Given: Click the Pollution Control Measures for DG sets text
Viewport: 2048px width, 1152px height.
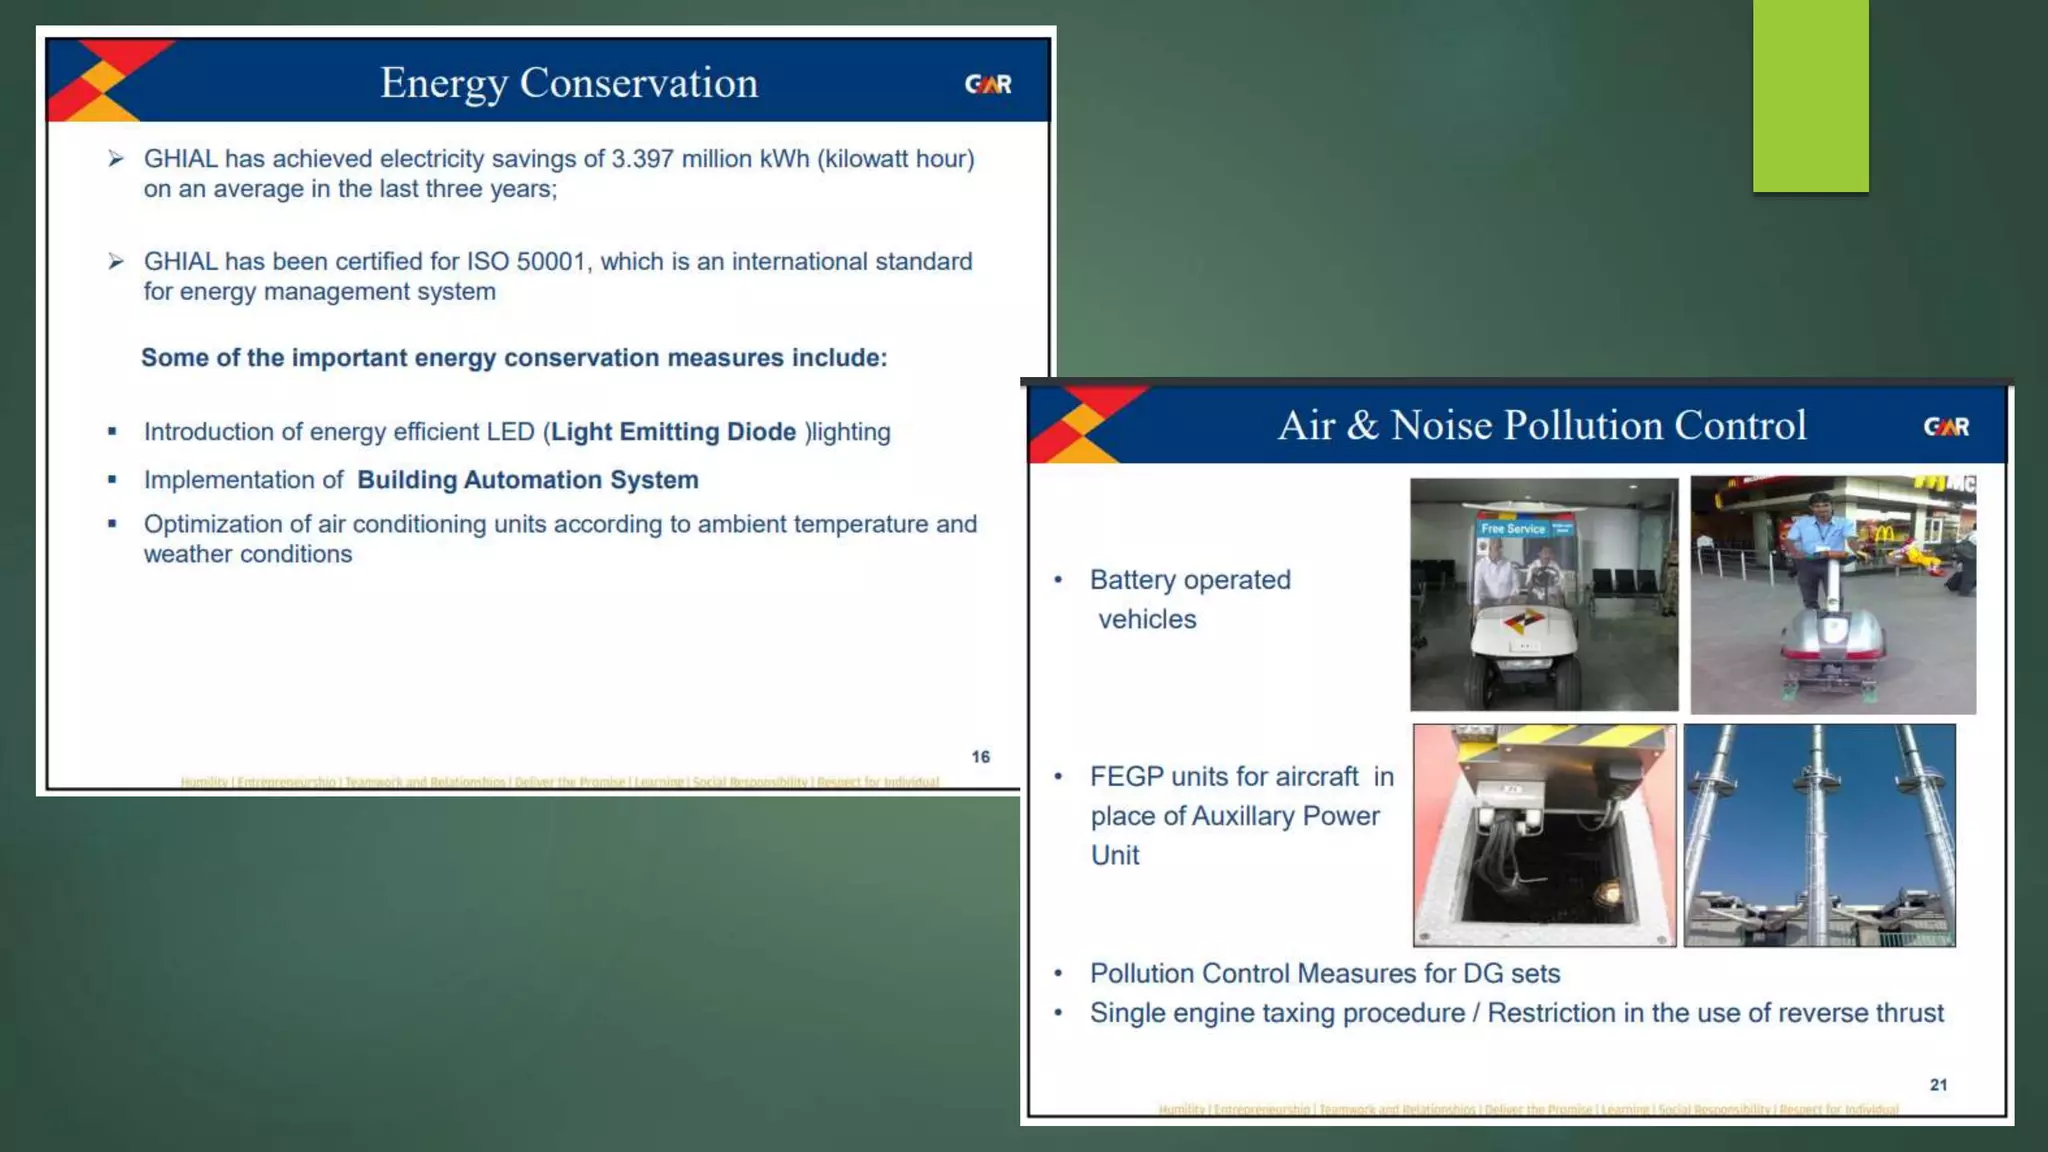Looking at the screenshot, I should (1324, 974).
